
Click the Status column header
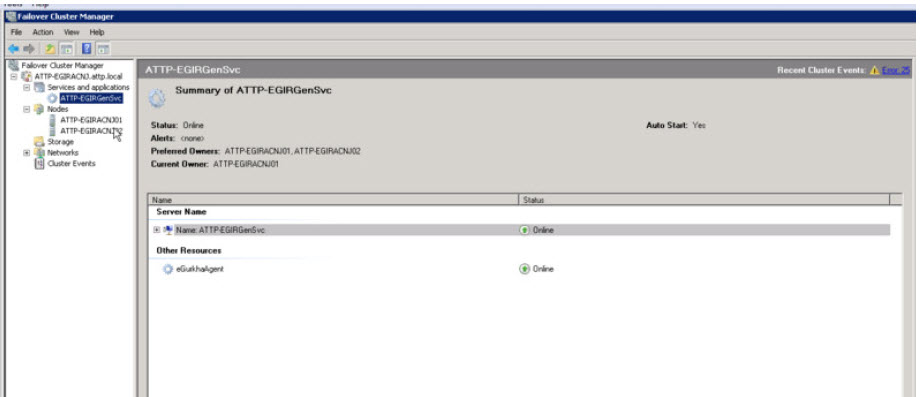pyautogui.click(x=704, y=200)
